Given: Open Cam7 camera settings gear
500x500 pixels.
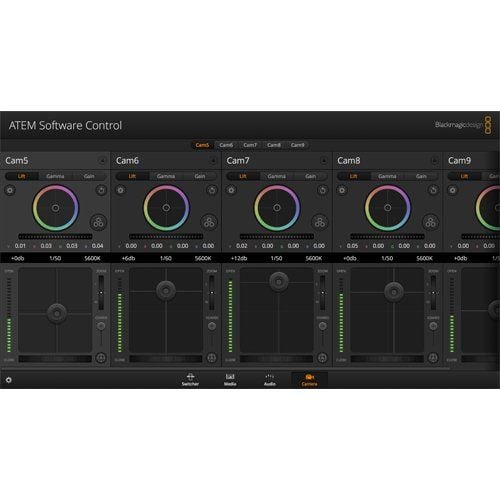Looking at the screenshot, I should click(231, 190).
